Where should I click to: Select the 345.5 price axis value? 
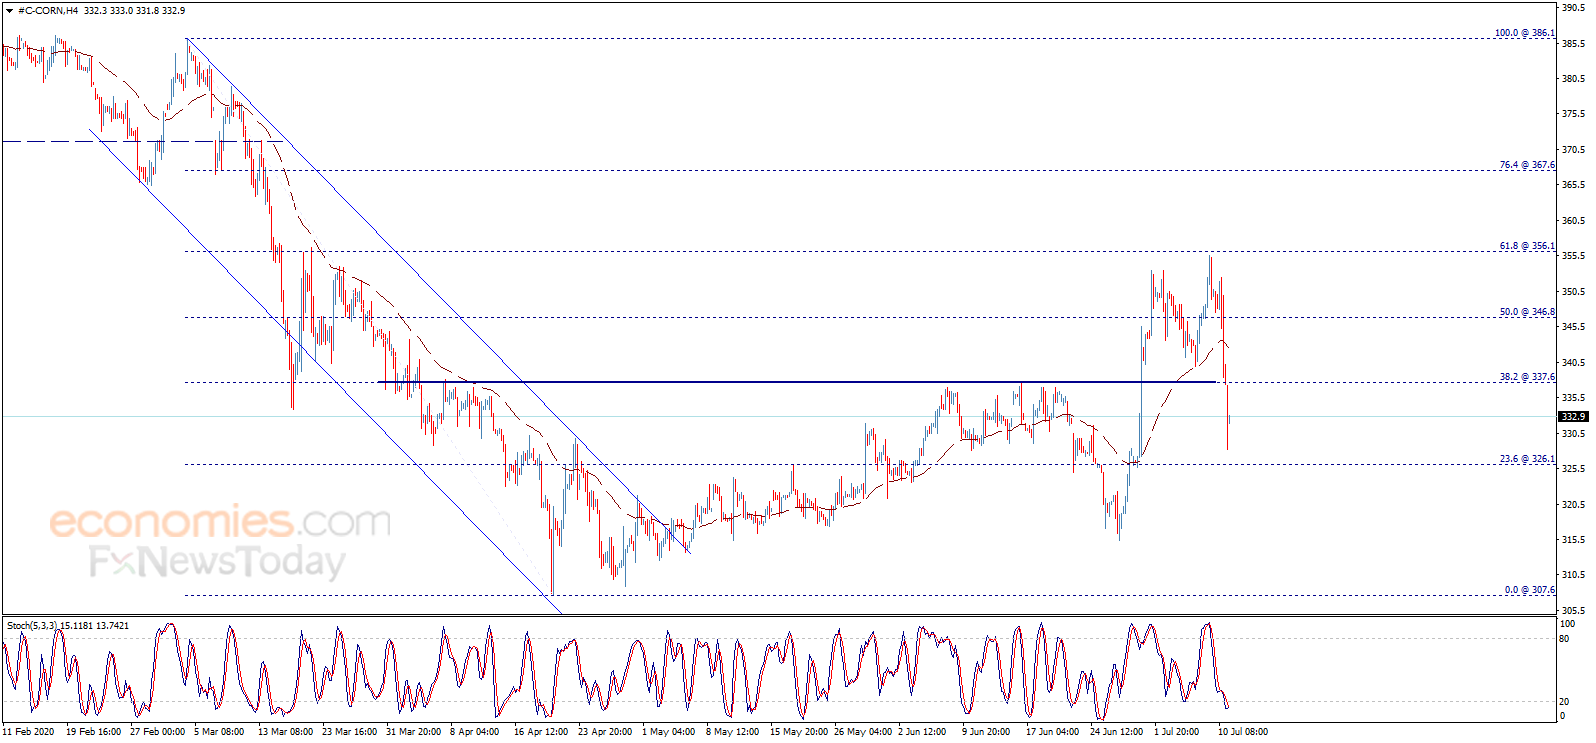[1573, 327]
